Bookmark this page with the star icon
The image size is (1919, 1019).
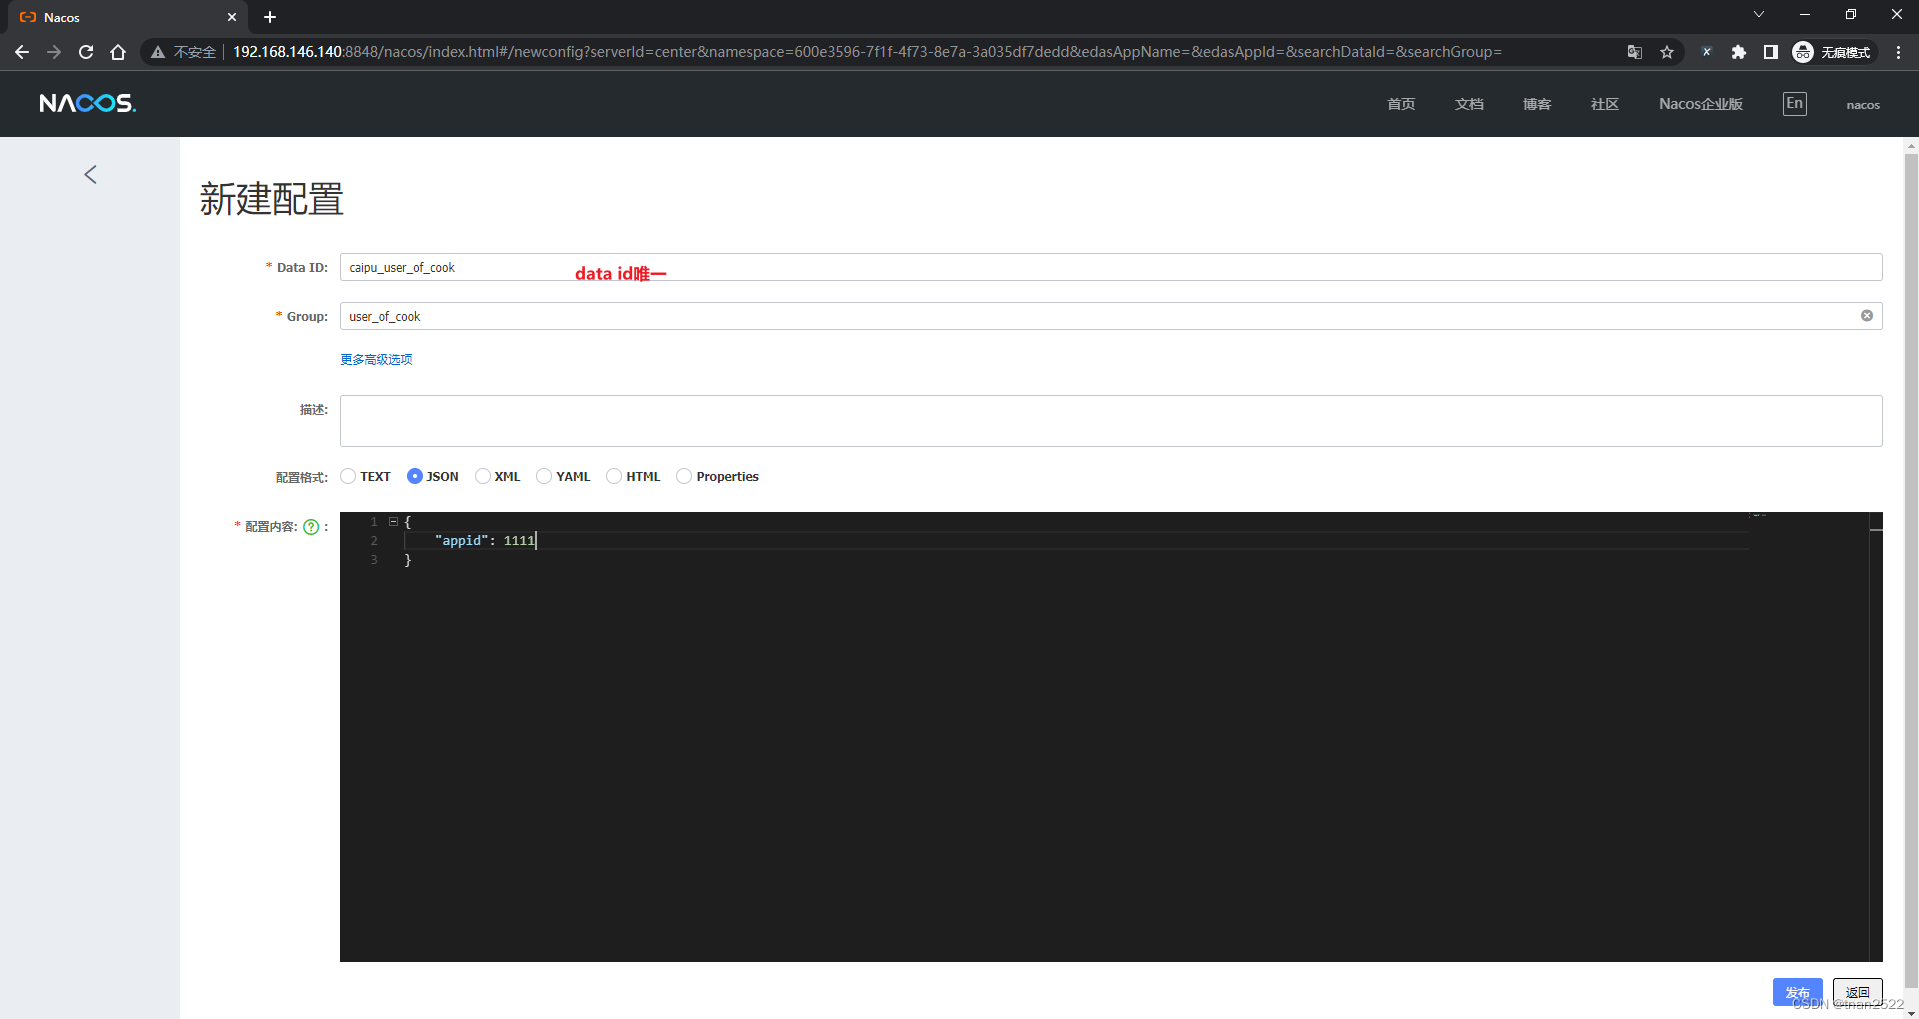1667,52
